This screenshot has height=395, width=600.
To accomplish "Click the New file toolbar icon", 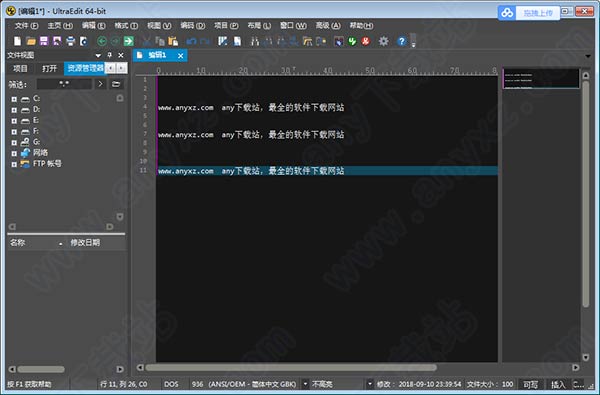I will tap(18, 41).
